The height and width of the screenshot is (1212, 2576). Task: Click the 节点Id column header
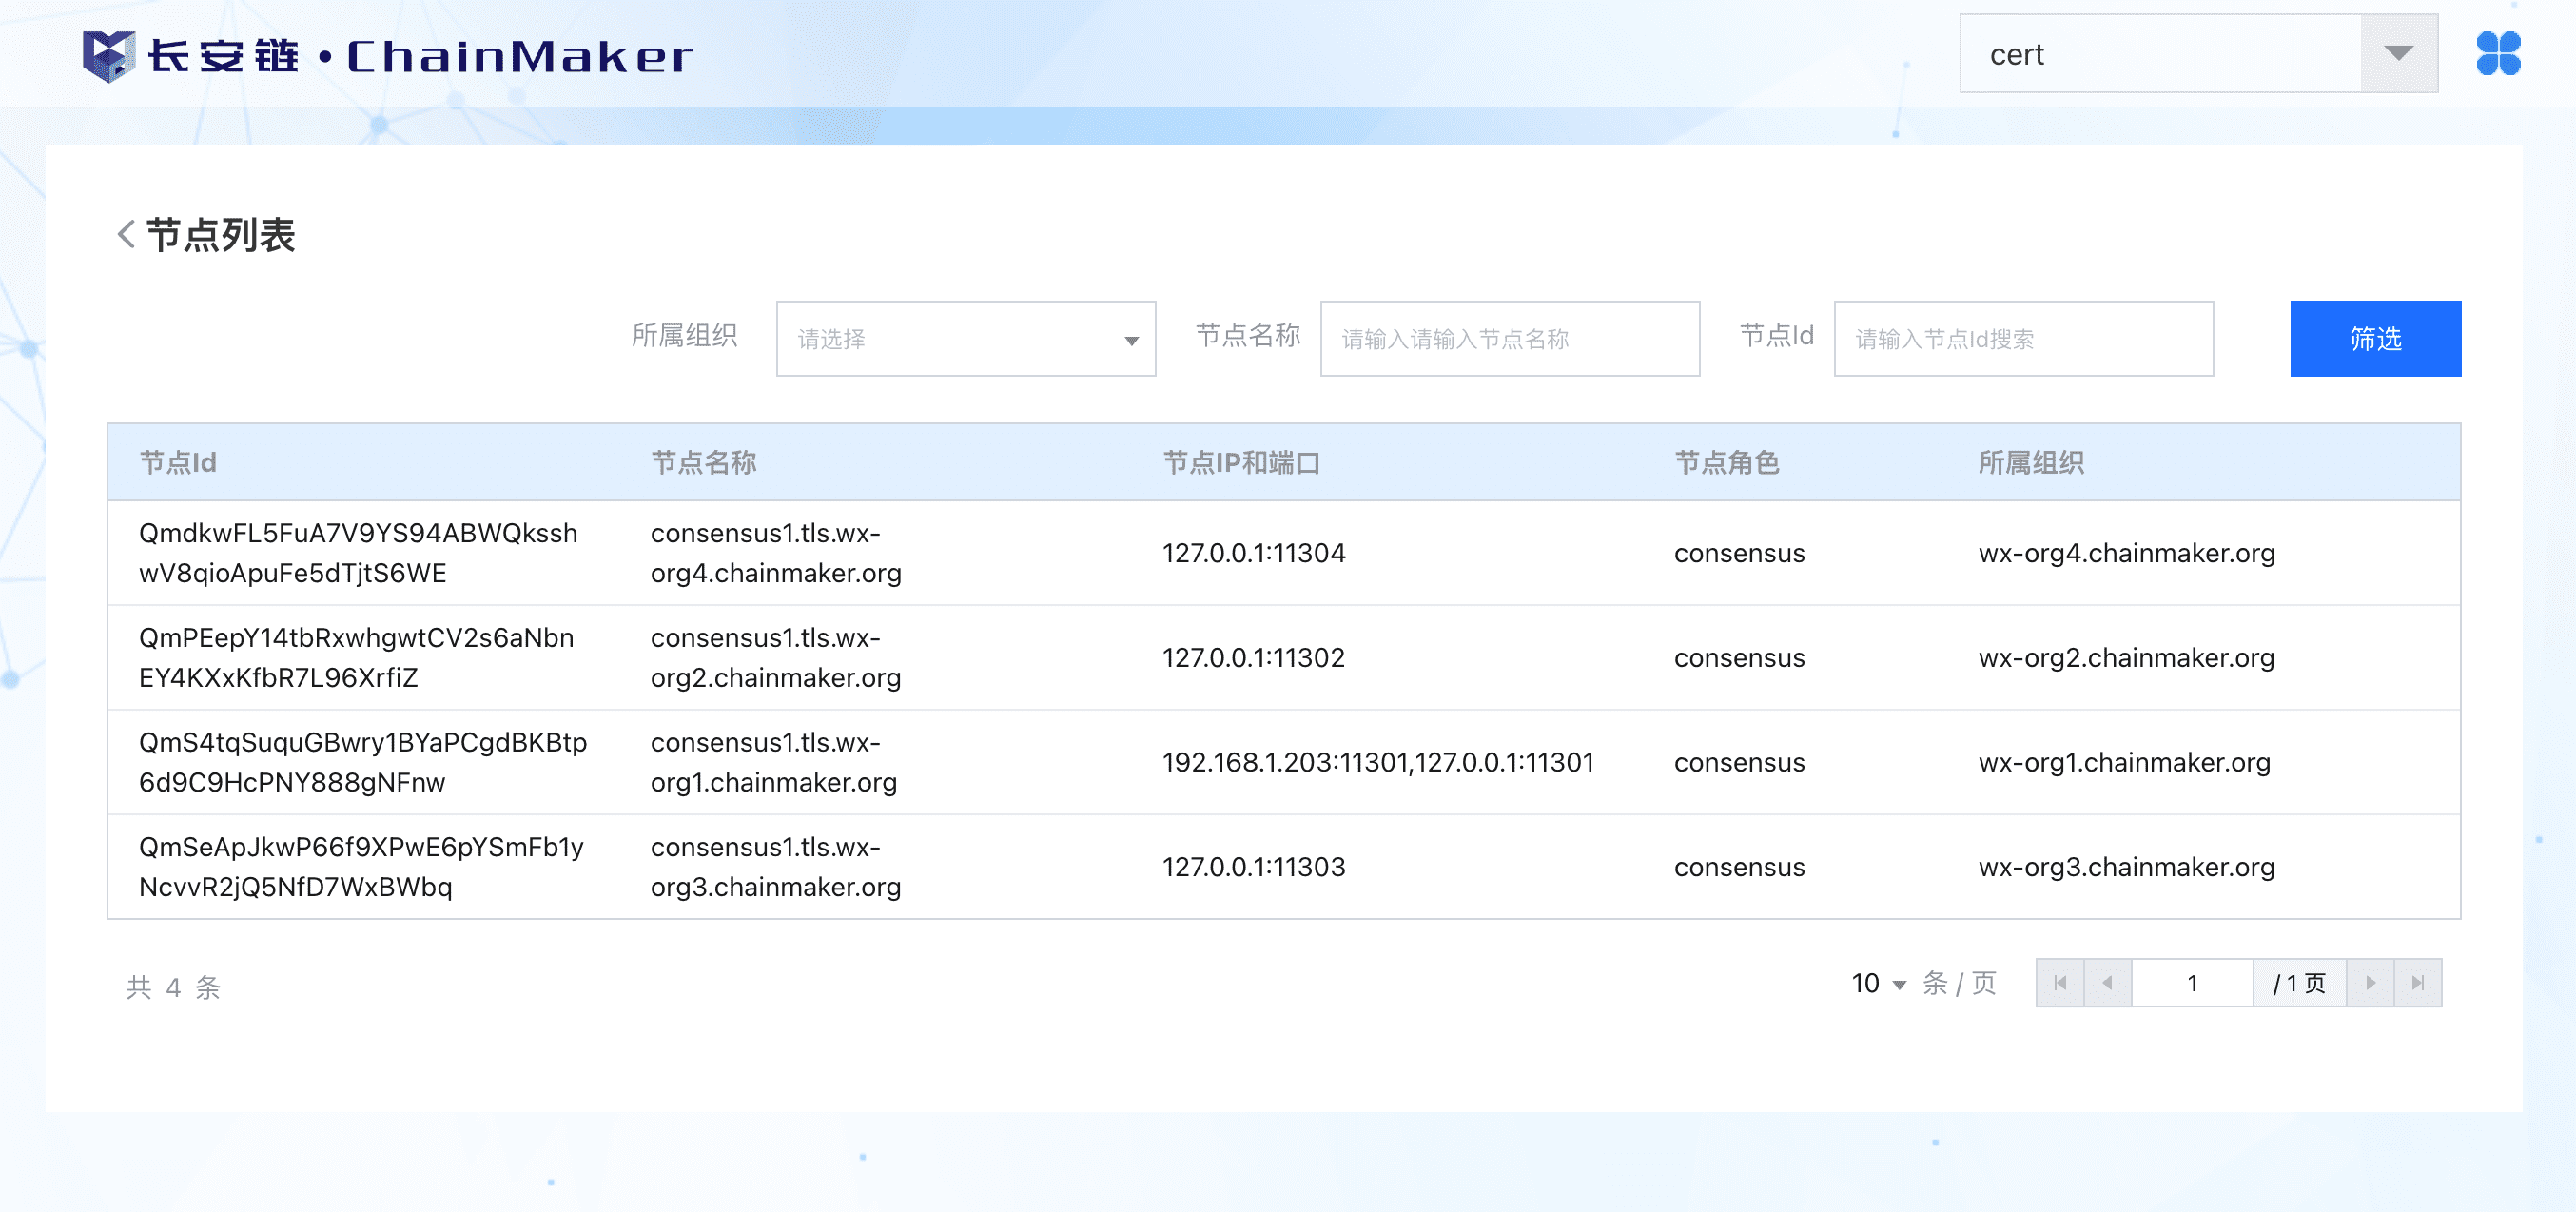178,463
